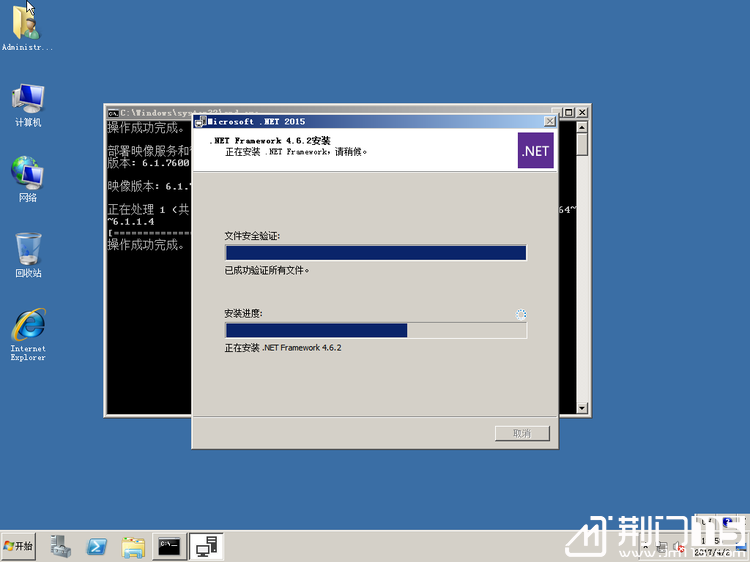Launch PowerShell from taskbar
This screenshot has width=750, height=562.
[97, 546]
